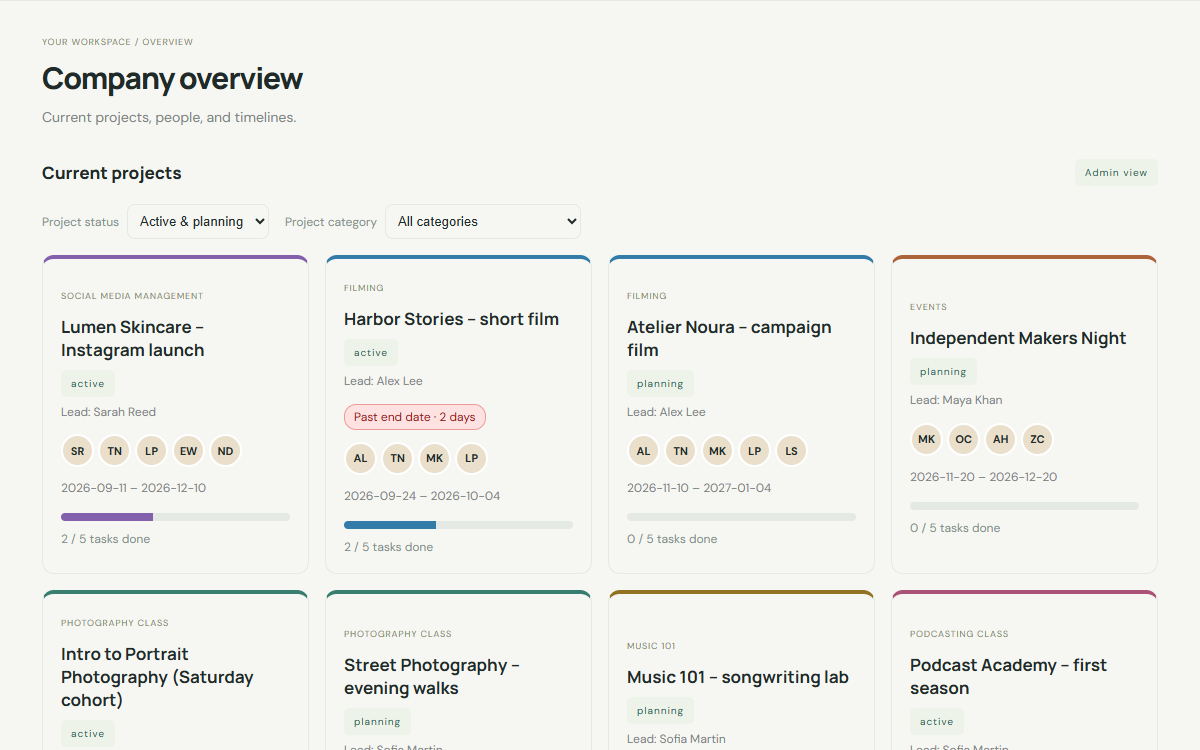Click 'Past end date · 2 days' badge
The width and height of the screenshot is (1200, 750).
click(415, 417)
